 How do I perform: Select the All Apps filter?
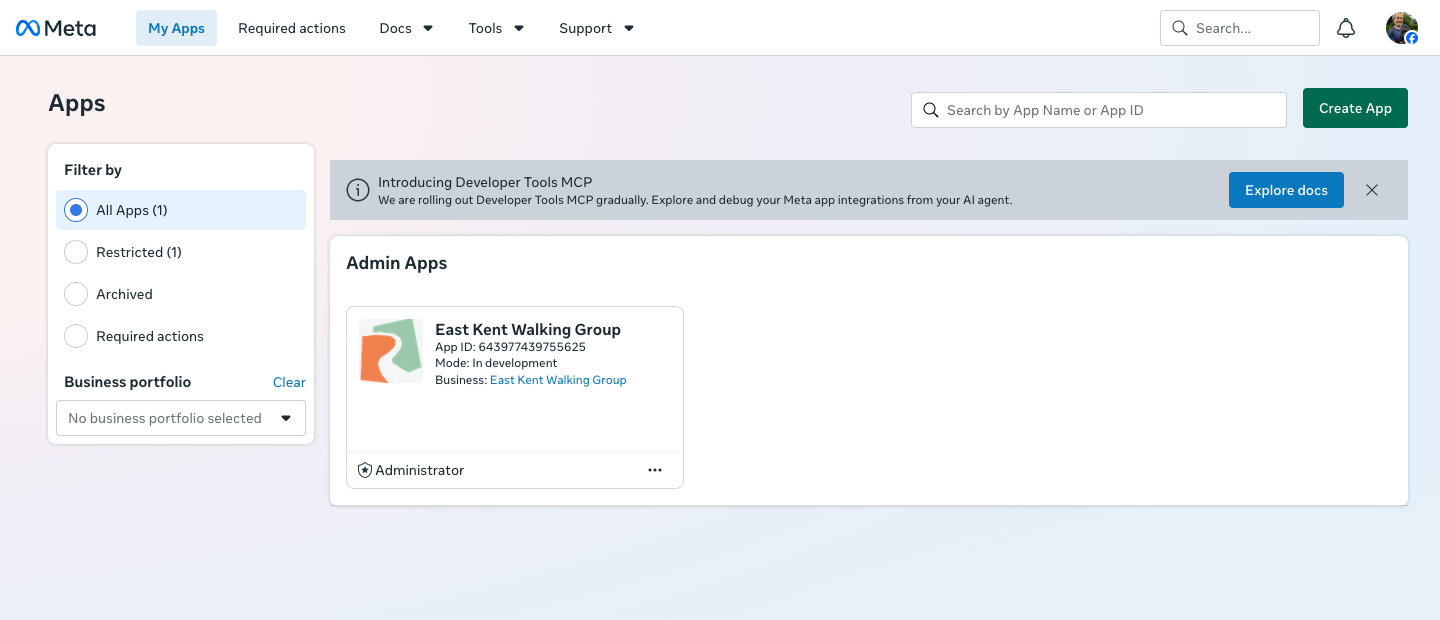[181, 210]
